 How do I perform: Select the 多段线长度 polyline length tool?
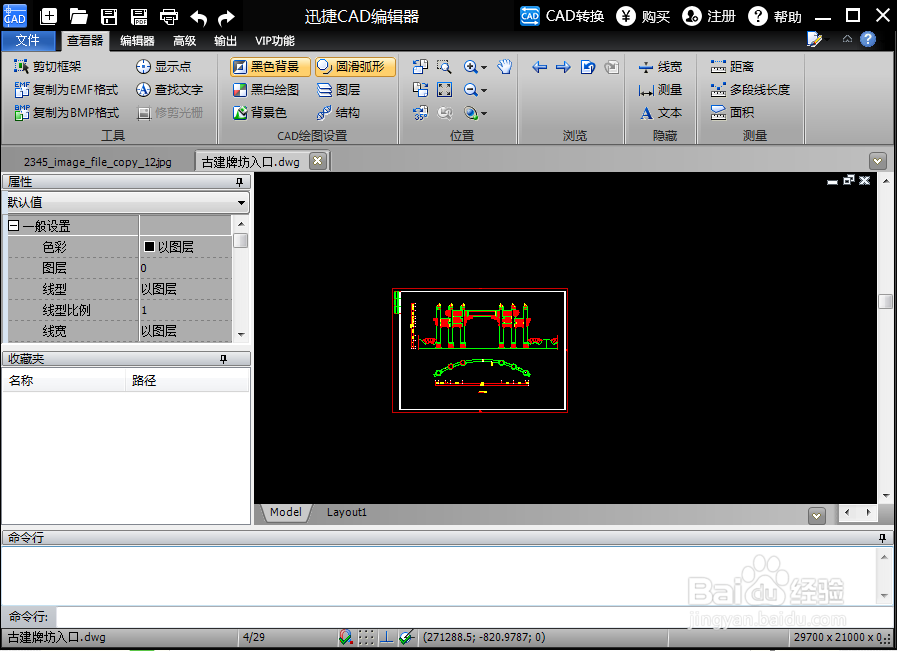point(750,89)
